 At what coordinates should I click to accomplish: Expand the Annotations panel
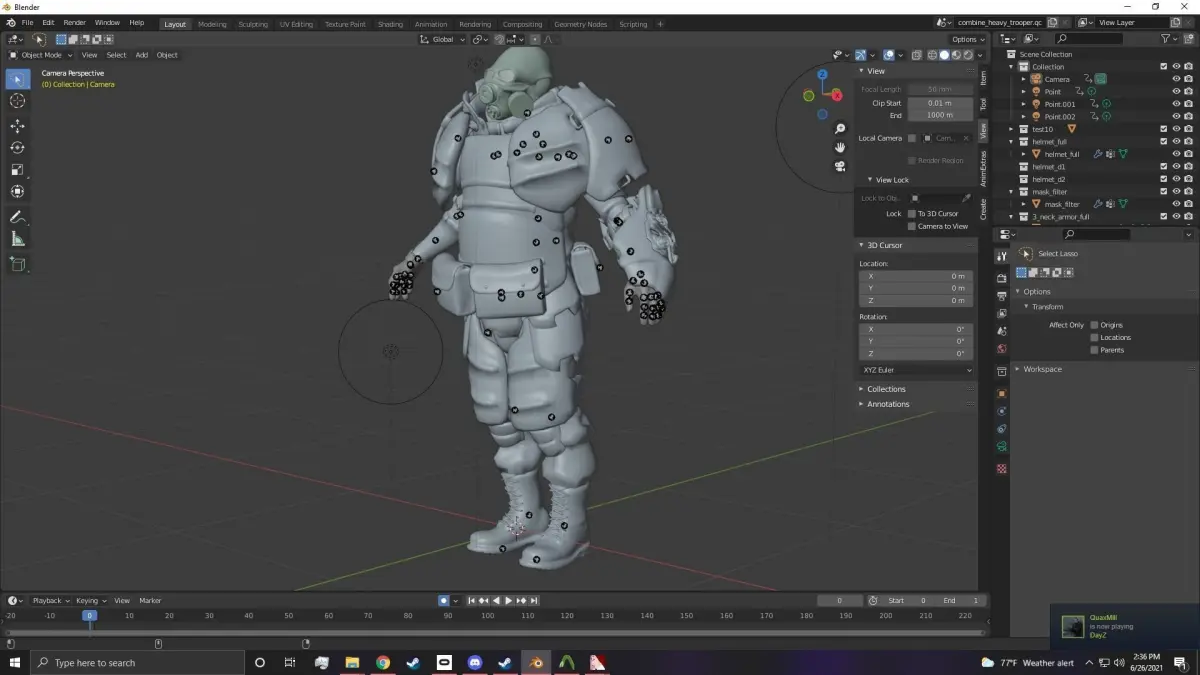coord(888,404)
